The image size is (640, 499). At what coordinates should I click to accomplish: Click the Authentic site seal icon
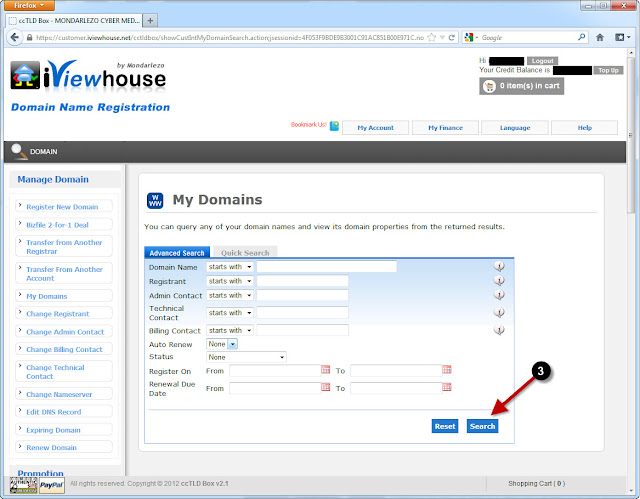click(23, 485)
